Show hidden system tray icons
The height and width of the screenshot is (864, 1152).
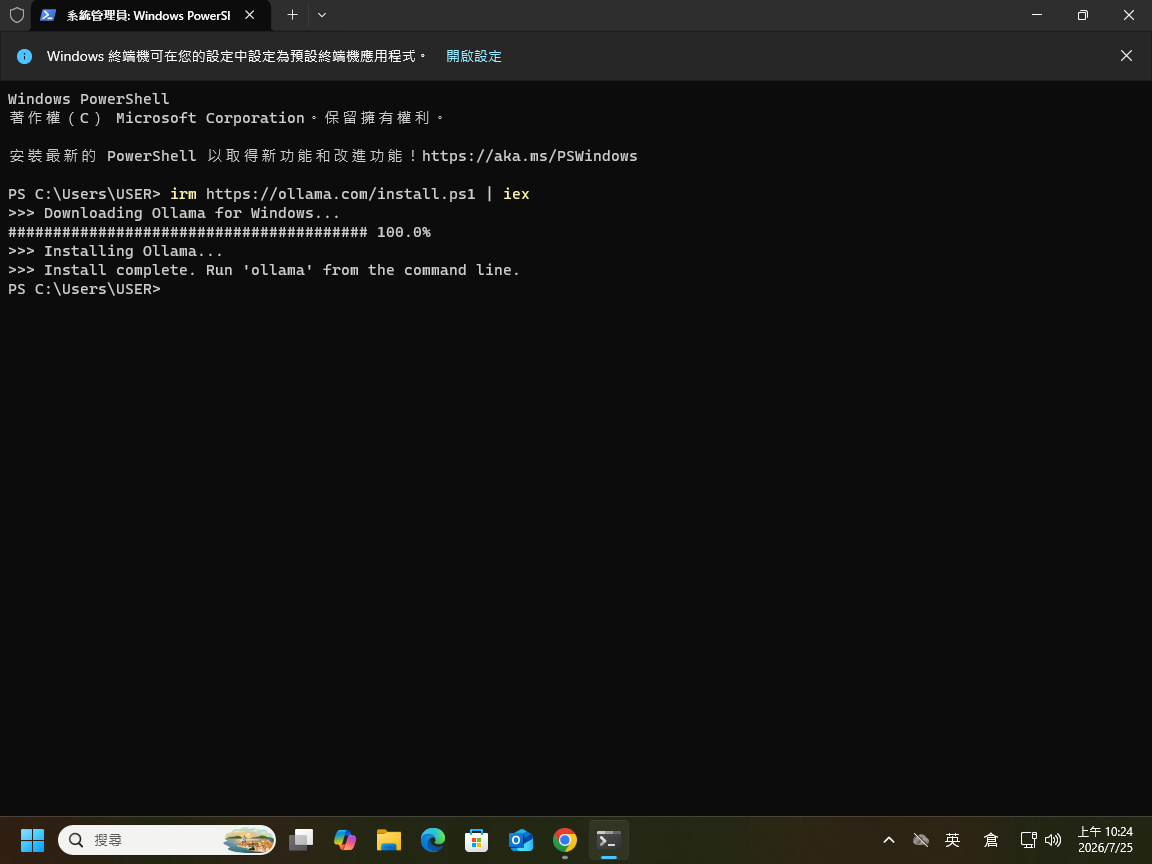point(888,840)
